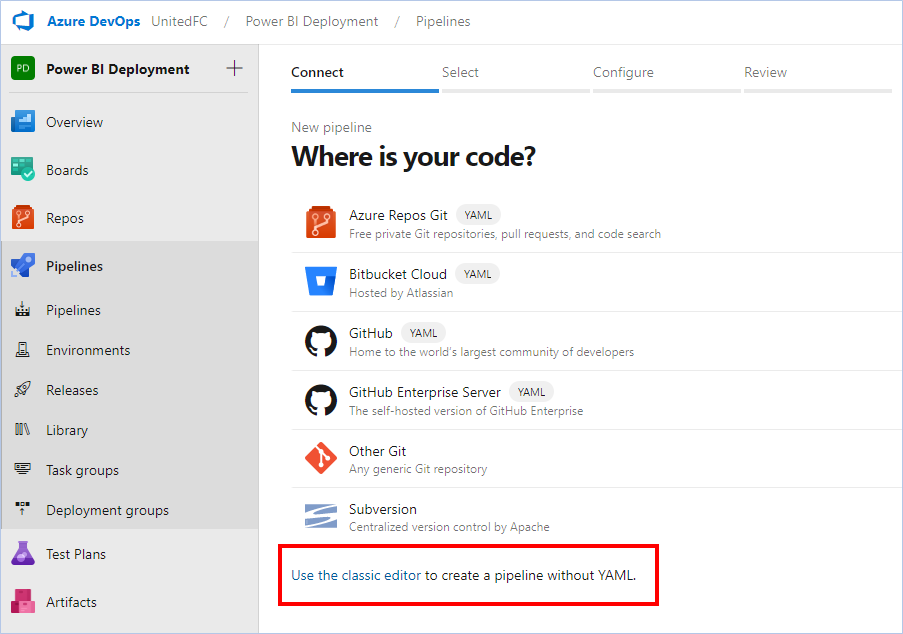
Task: Open Environments under Pipelines
Action: coord(88,350)
